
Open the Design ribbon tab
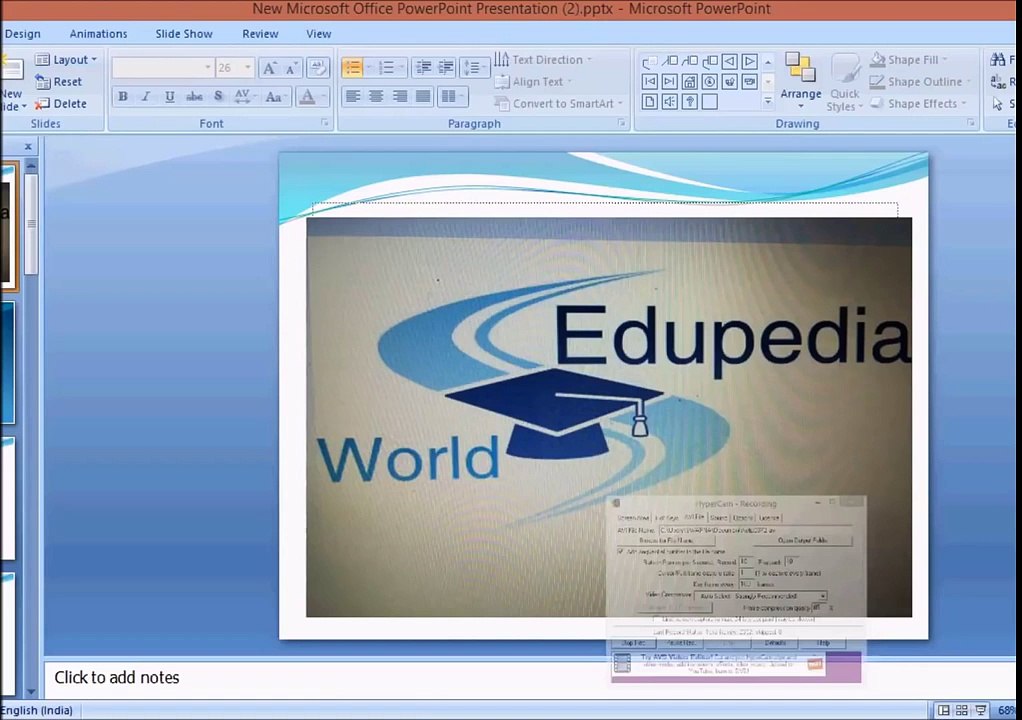[x=23, y=34]
